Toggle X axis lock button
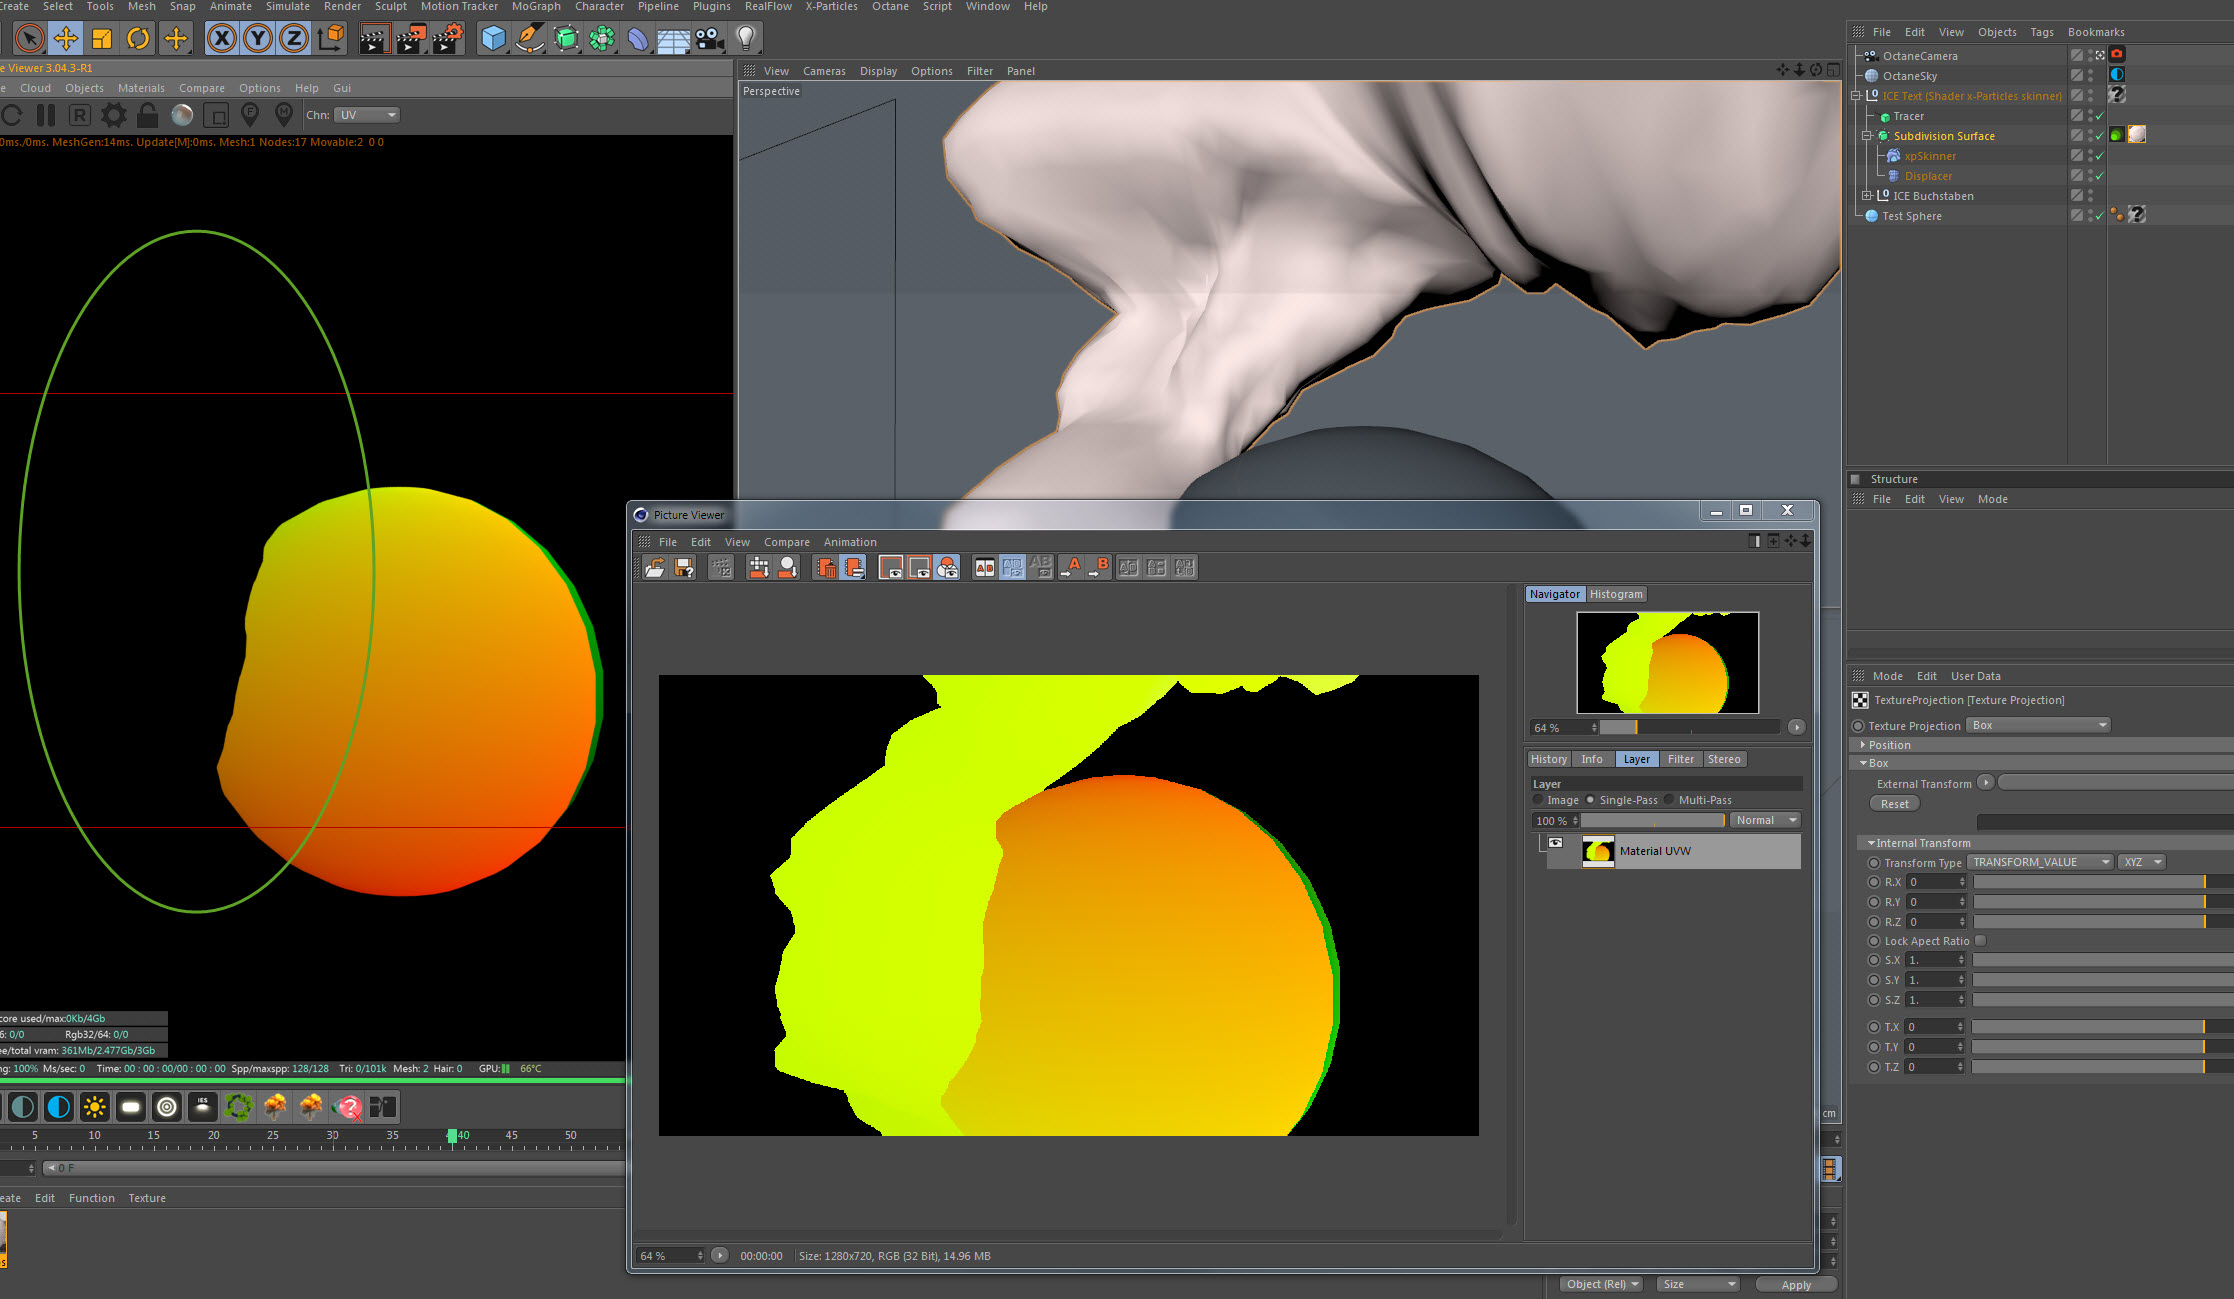Image resolution: width=2234 pixels, height=1299 pixels. click(x=221, y=39)
